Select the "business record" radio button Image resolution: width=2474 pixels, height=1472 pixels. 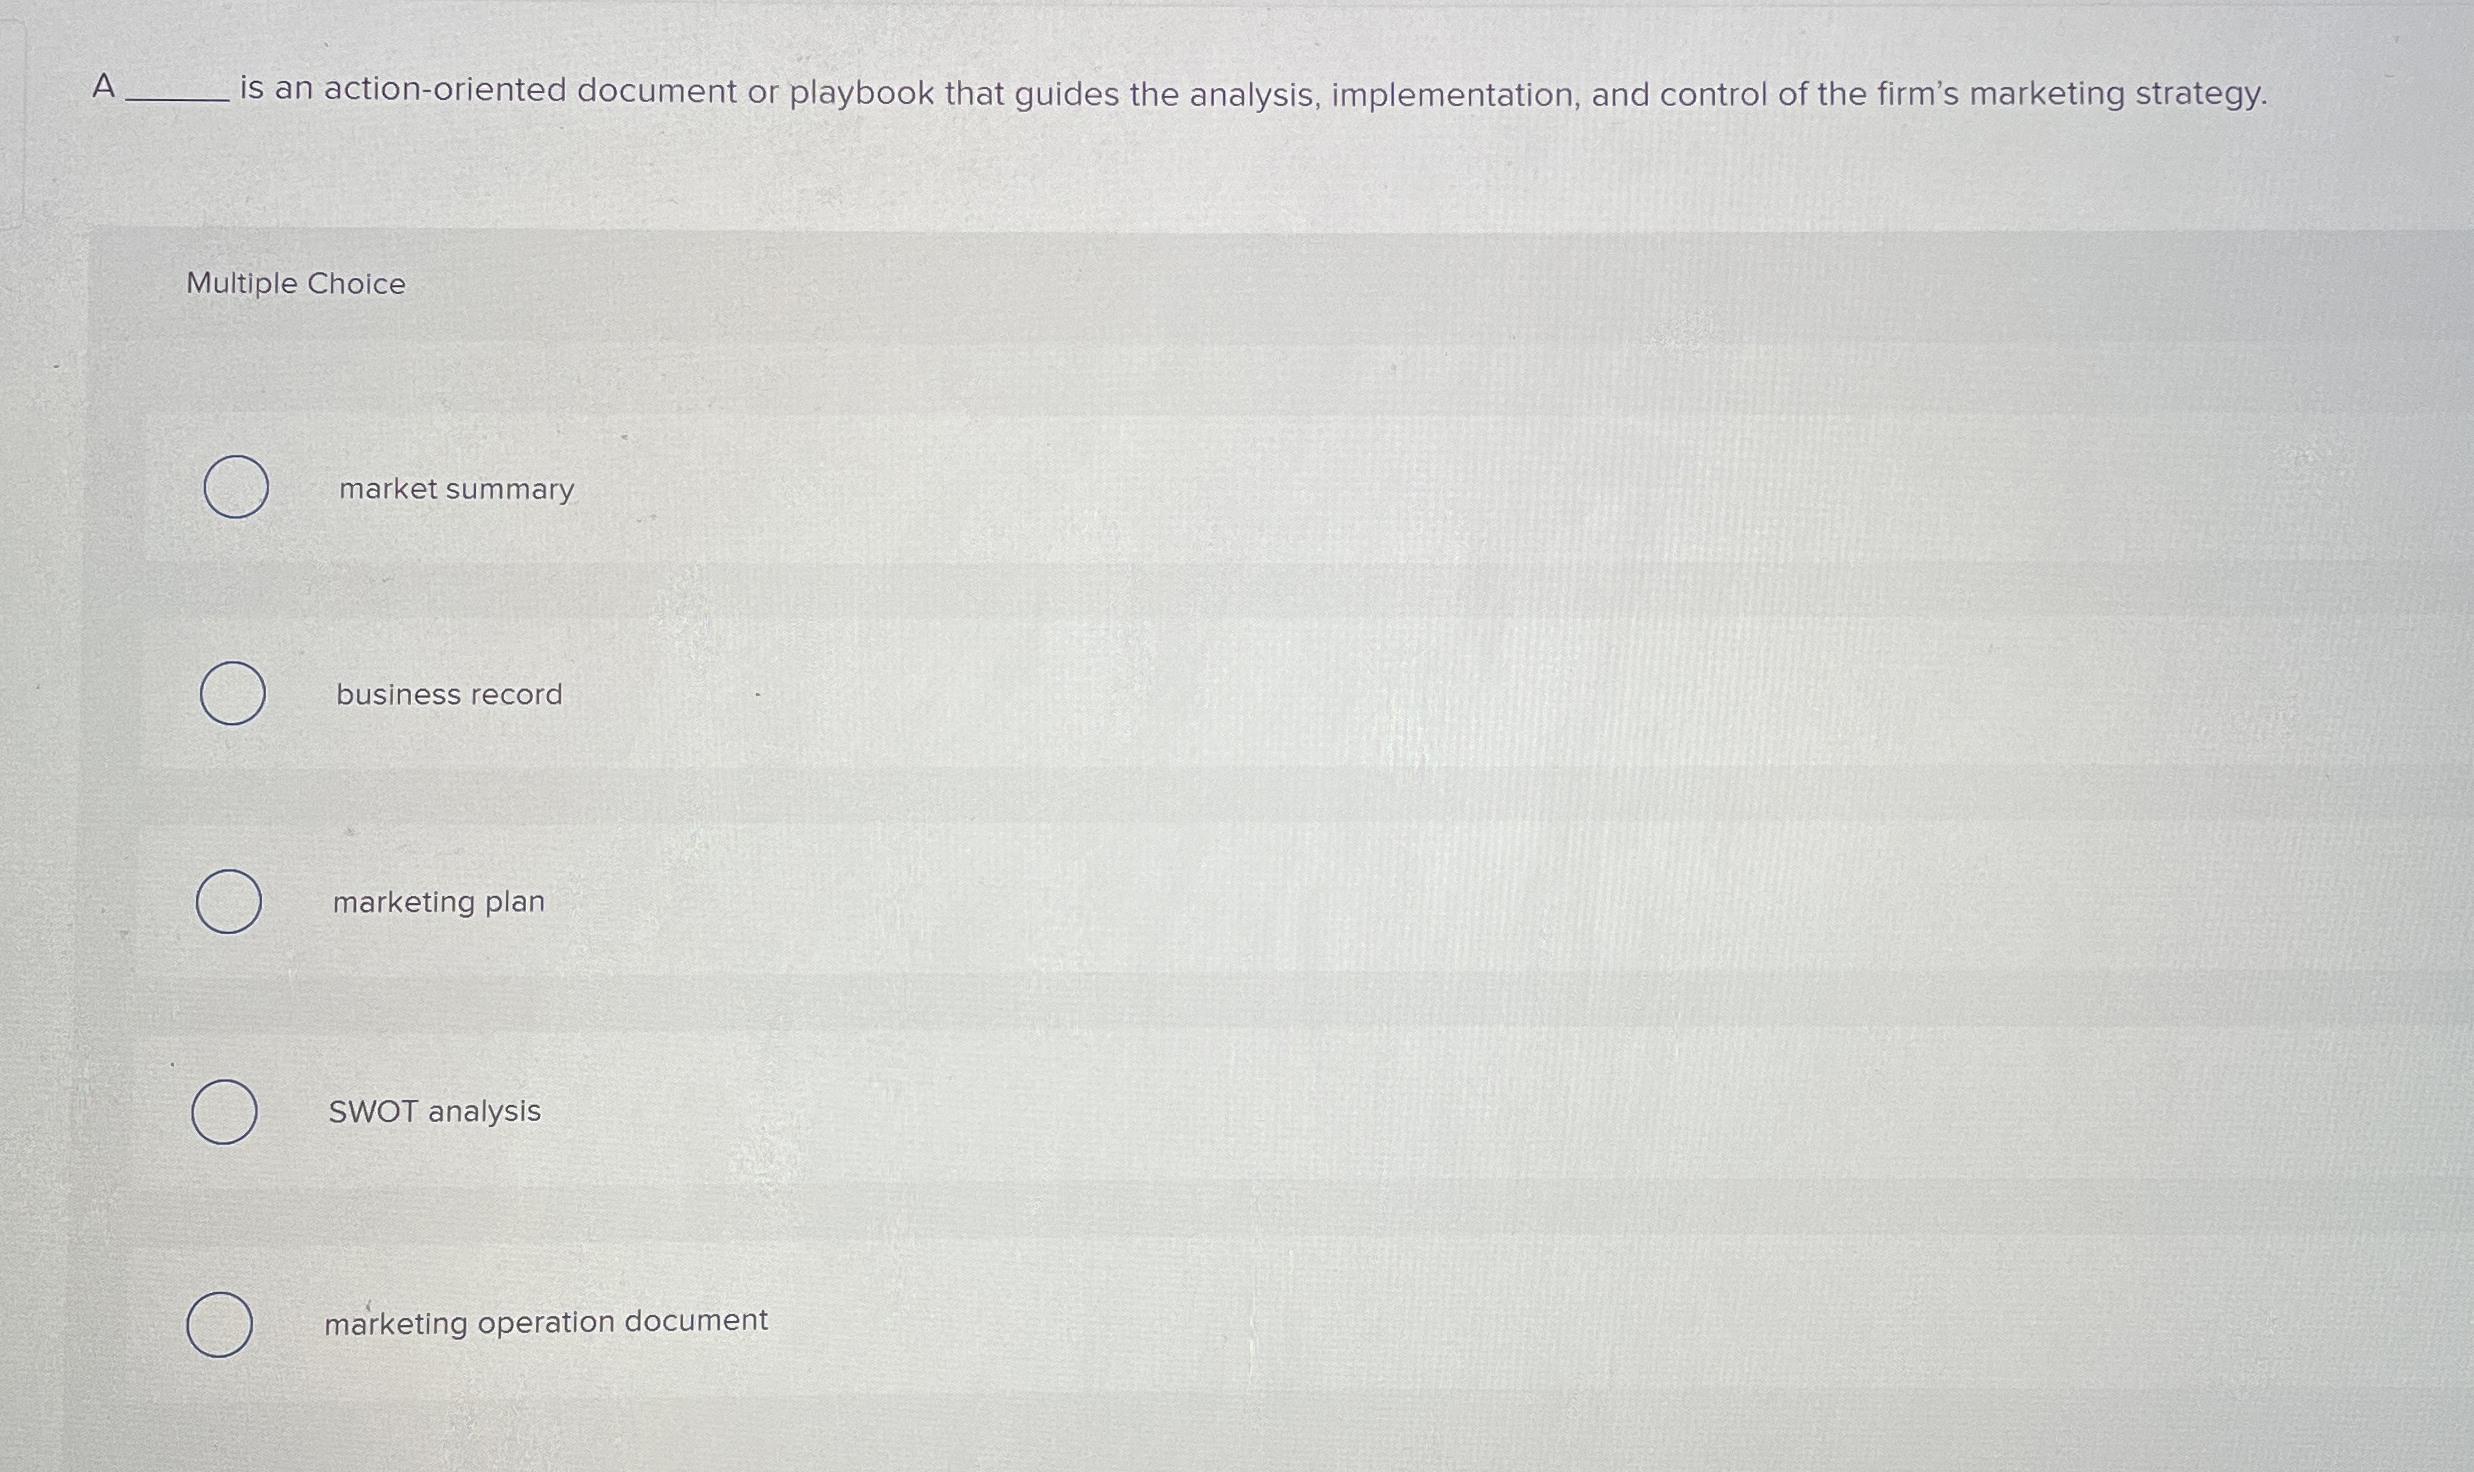click(x=231, y=694)
